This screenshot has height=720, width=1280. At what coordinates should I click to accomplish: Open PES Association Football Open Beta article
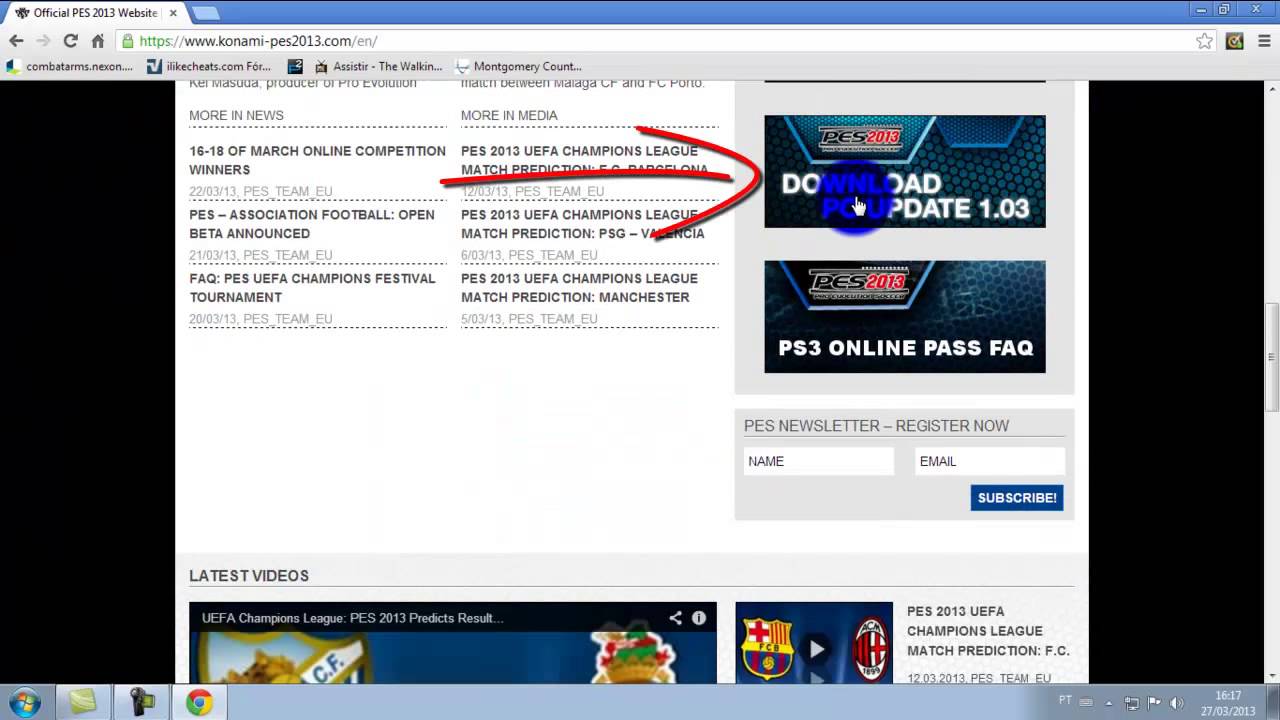pyautogui.click(x=312, y=224)
